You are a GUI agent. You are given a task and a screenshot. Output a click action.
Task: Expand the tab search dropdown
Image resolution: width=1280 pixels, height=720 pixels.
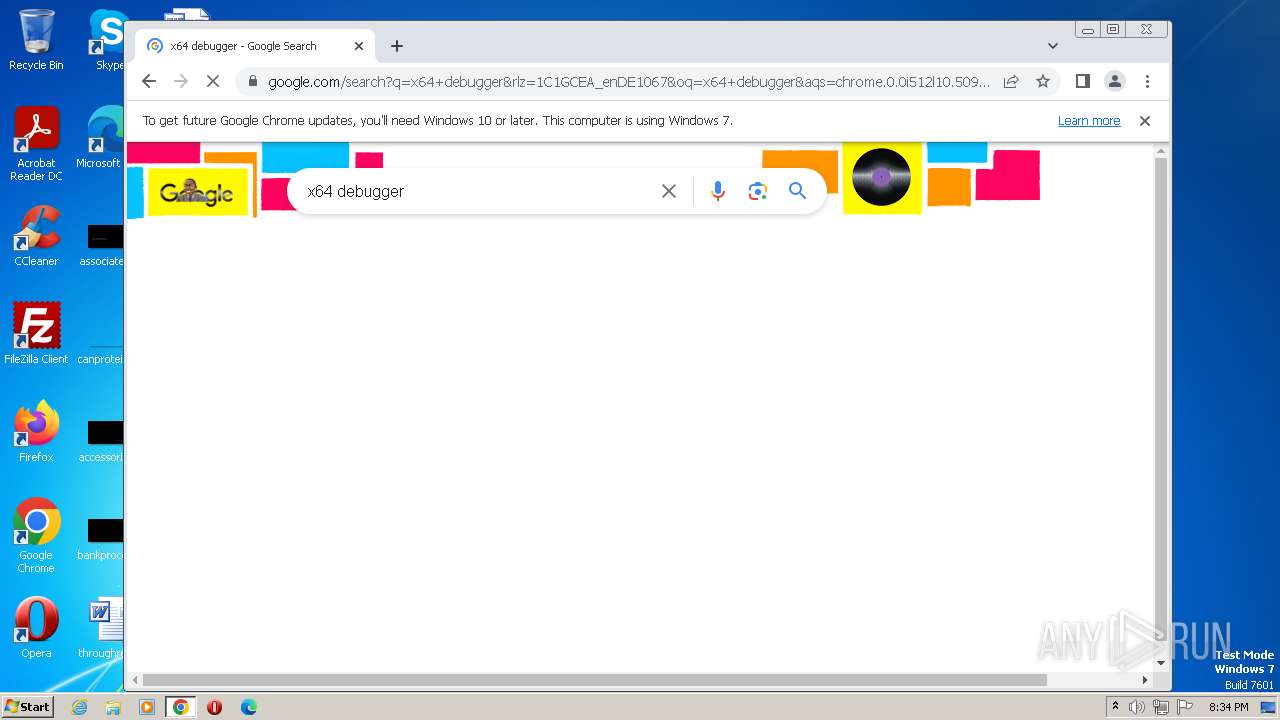[x=1053, y=46]
